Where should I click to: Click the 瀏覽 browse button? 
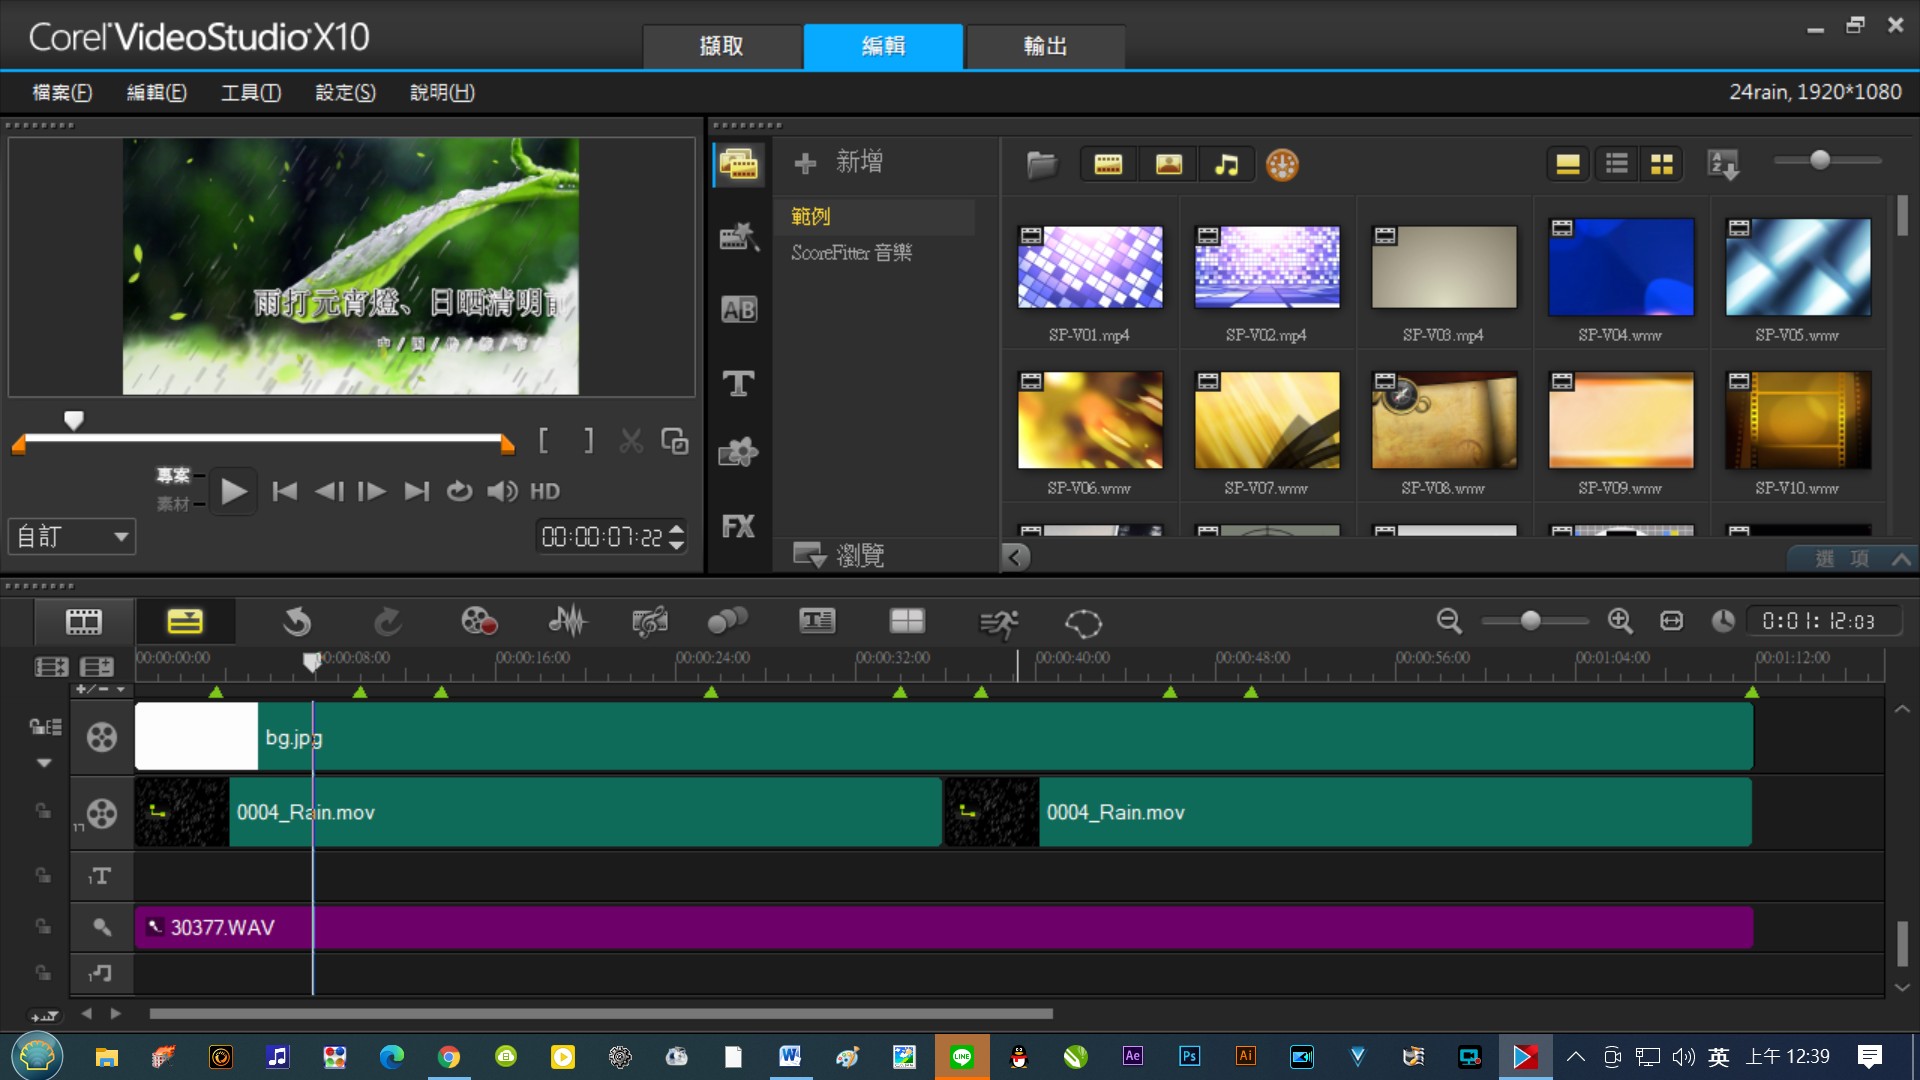pyautogui.click(x=838, y=555)
